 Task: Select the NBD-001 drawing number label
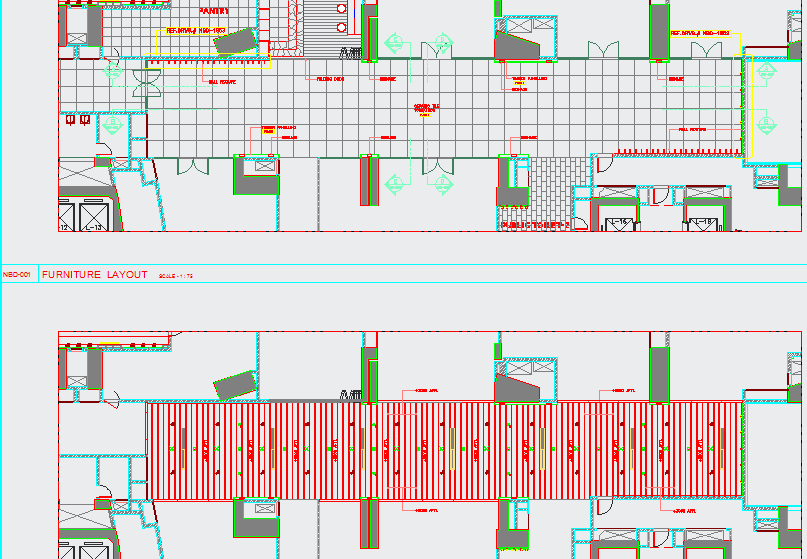click(x=18, y=274)
